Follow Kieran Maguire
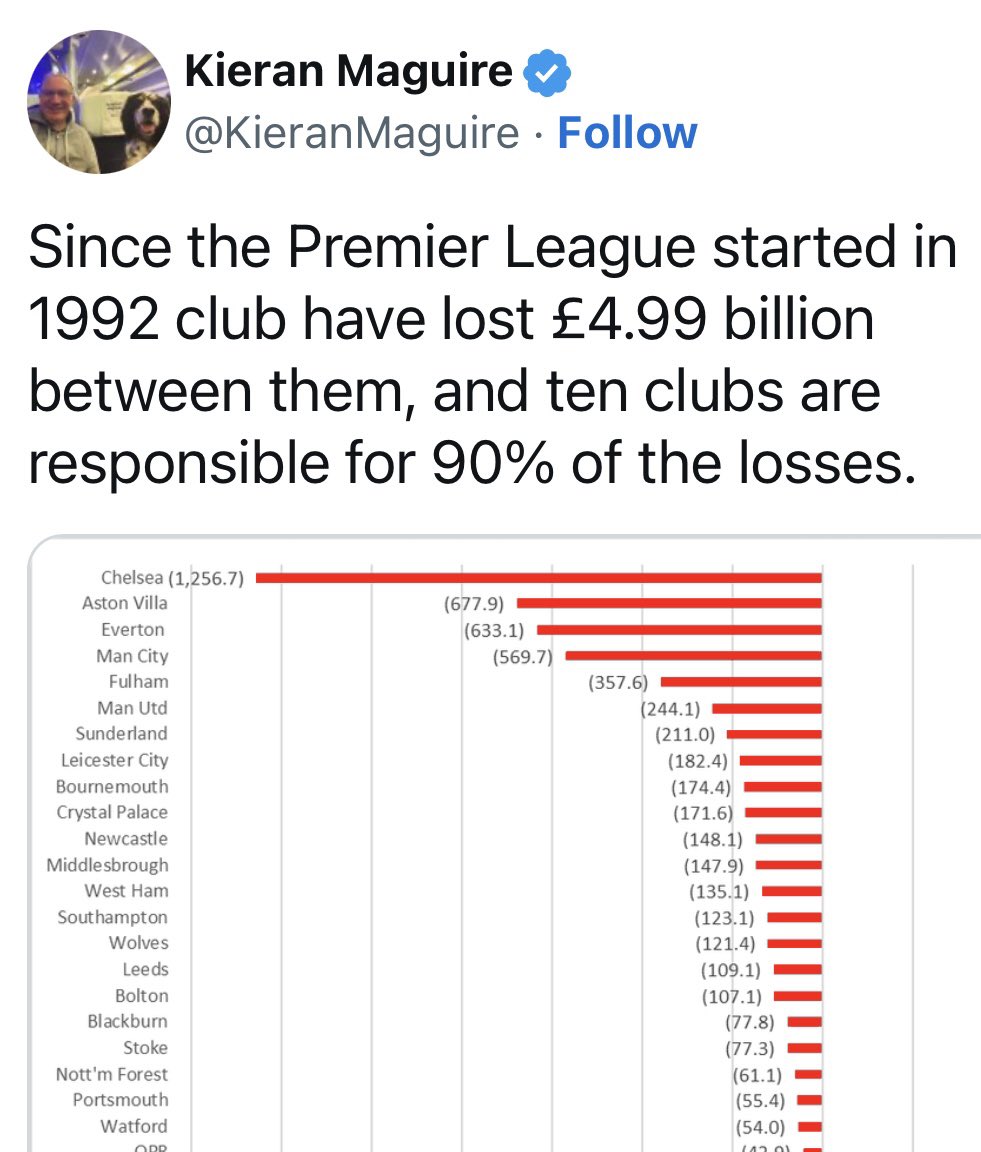 click(627, 133)
